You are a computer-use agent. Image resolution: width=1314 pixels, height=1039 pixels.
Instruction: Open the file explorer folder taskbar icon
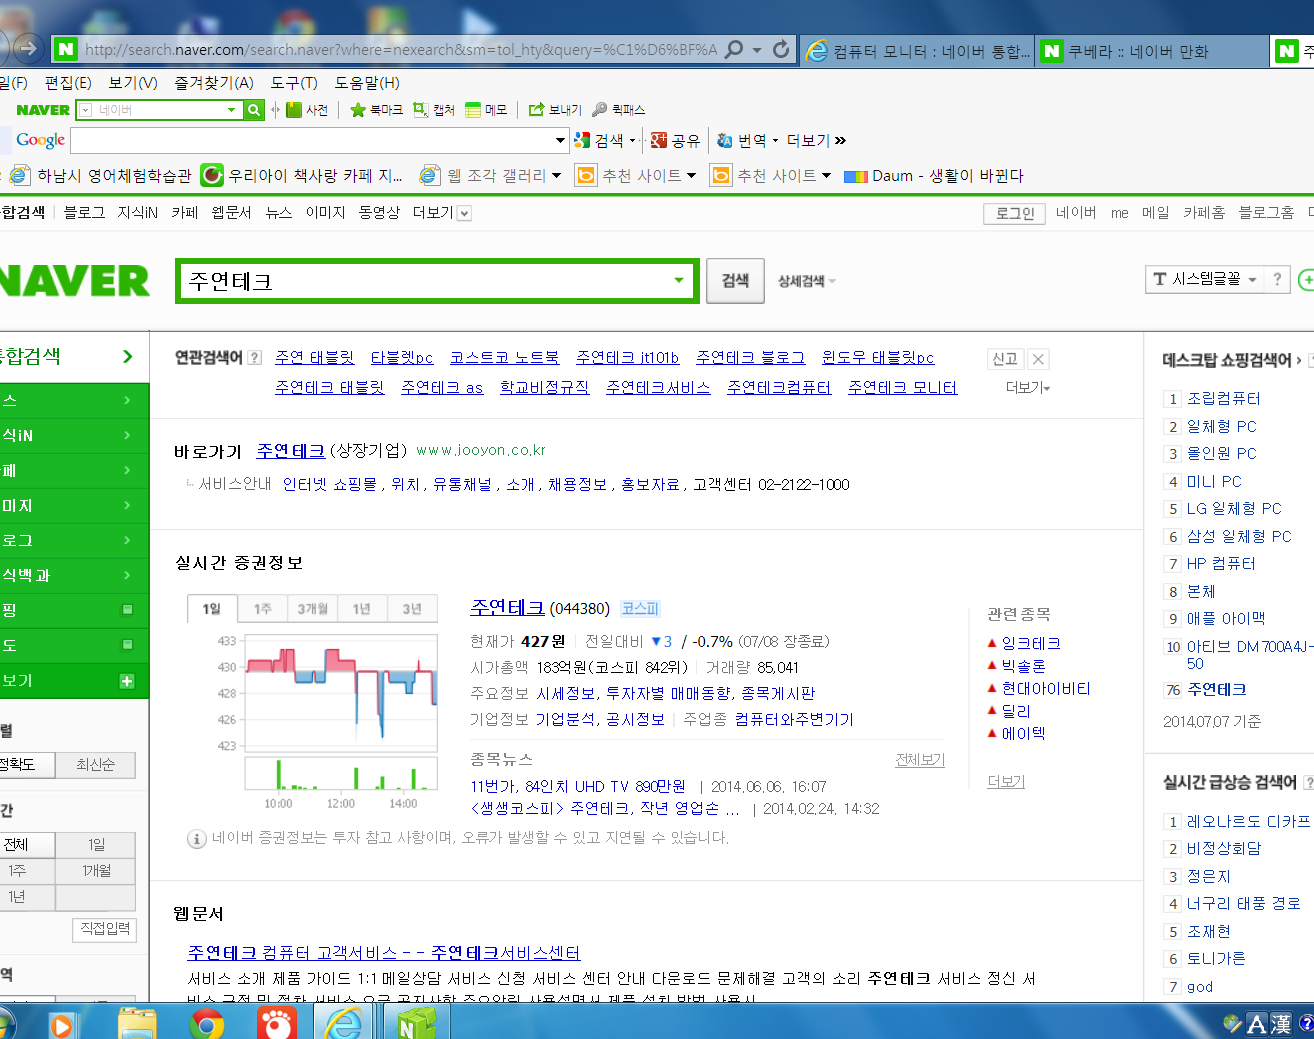pyautogui.click(x=137, y=1024)
